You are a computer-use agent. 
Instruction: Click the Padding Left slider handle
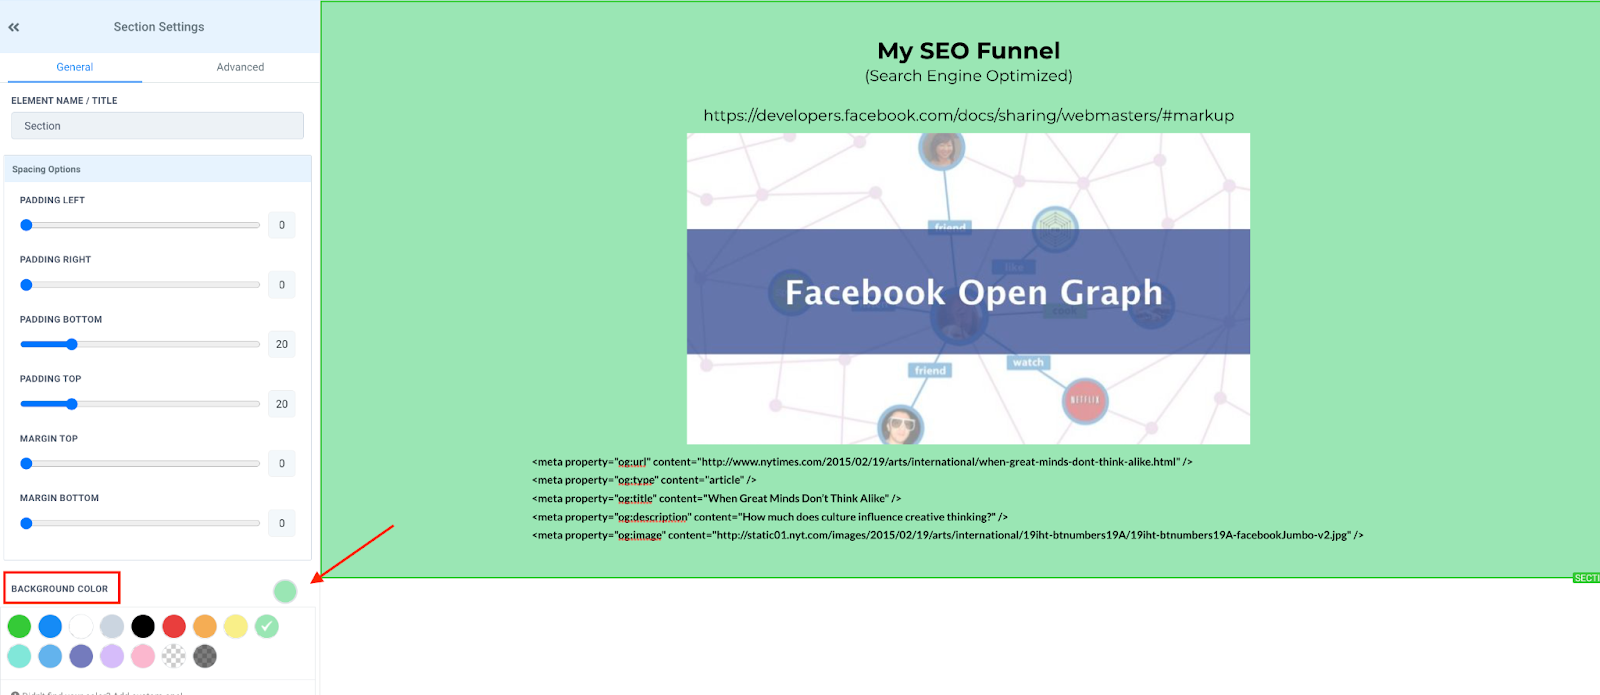click(x=27, y=225)
